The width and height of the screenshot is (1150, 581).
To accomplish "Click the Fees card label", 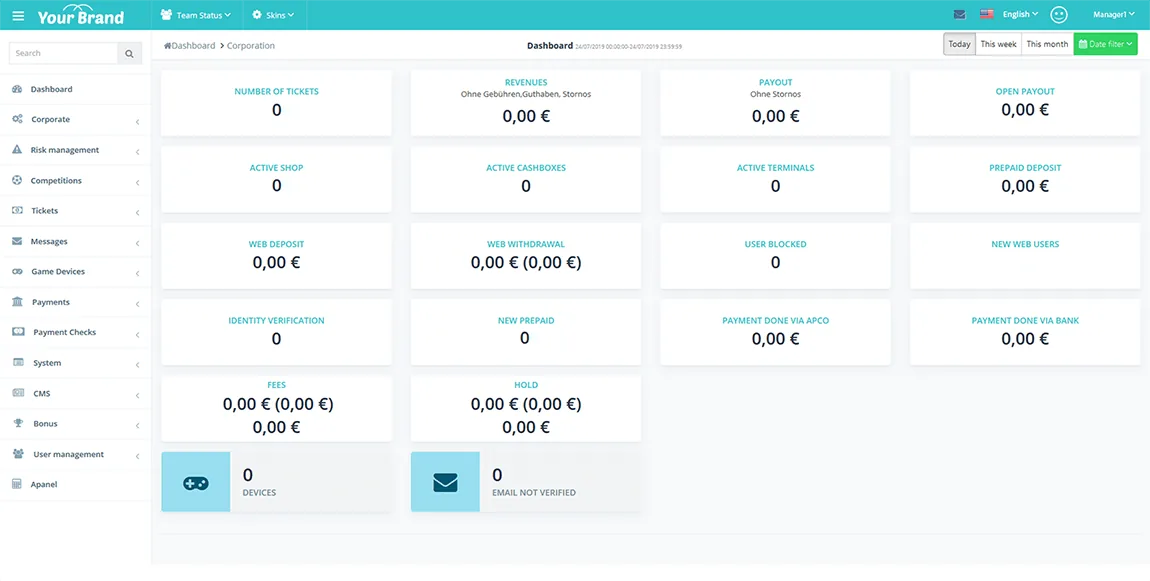I will pos(276,384).
